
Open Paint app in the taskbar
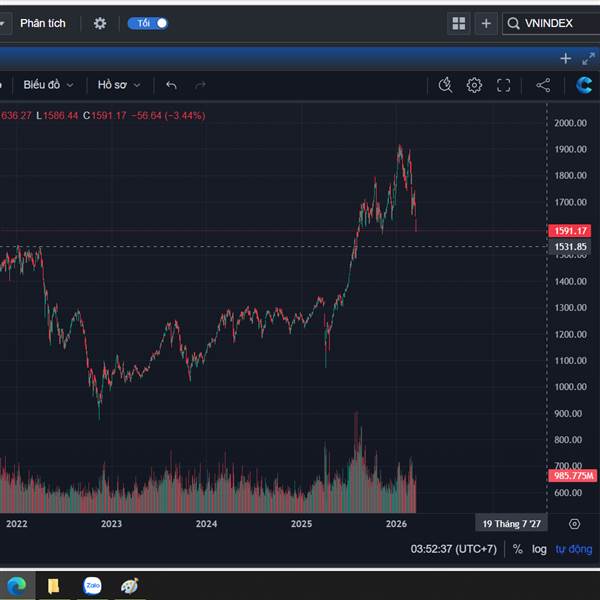[129, 585]
